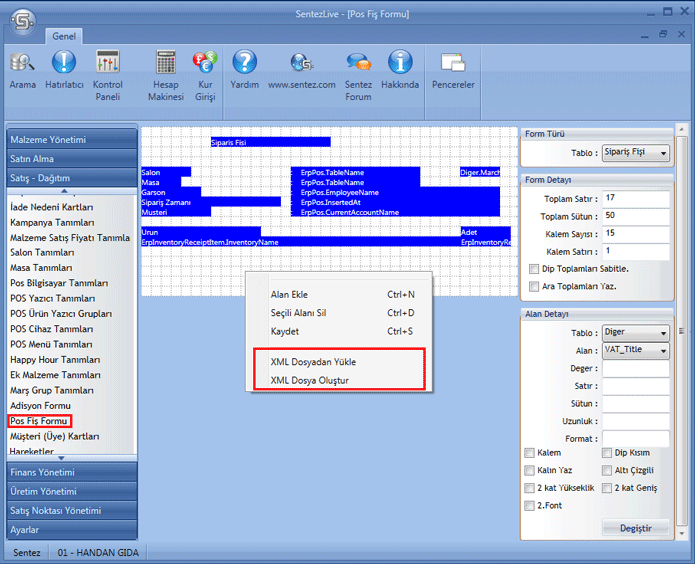Tick the Kalem checkbox
This screenshot has height=564, width=695.
[x=529, y=453]
